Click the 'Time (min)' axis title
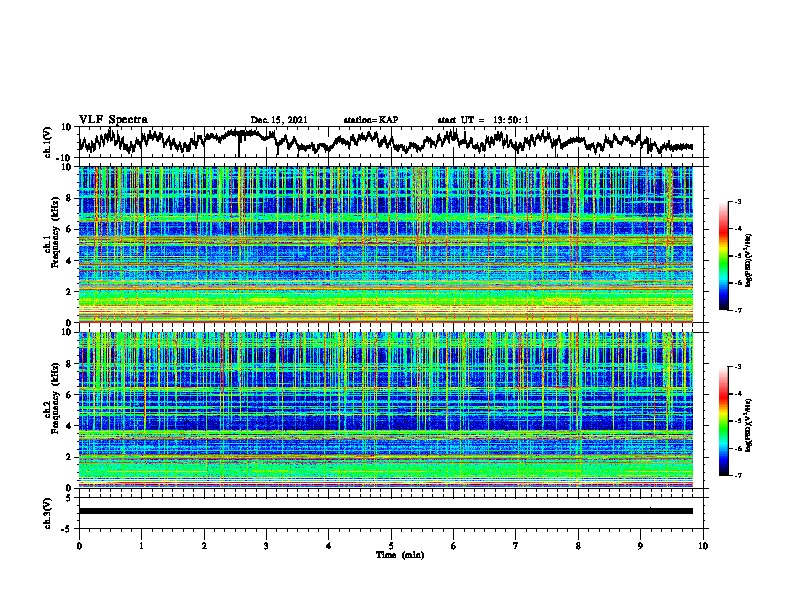This screenshot has height=612, width=792. coord(400,555)
